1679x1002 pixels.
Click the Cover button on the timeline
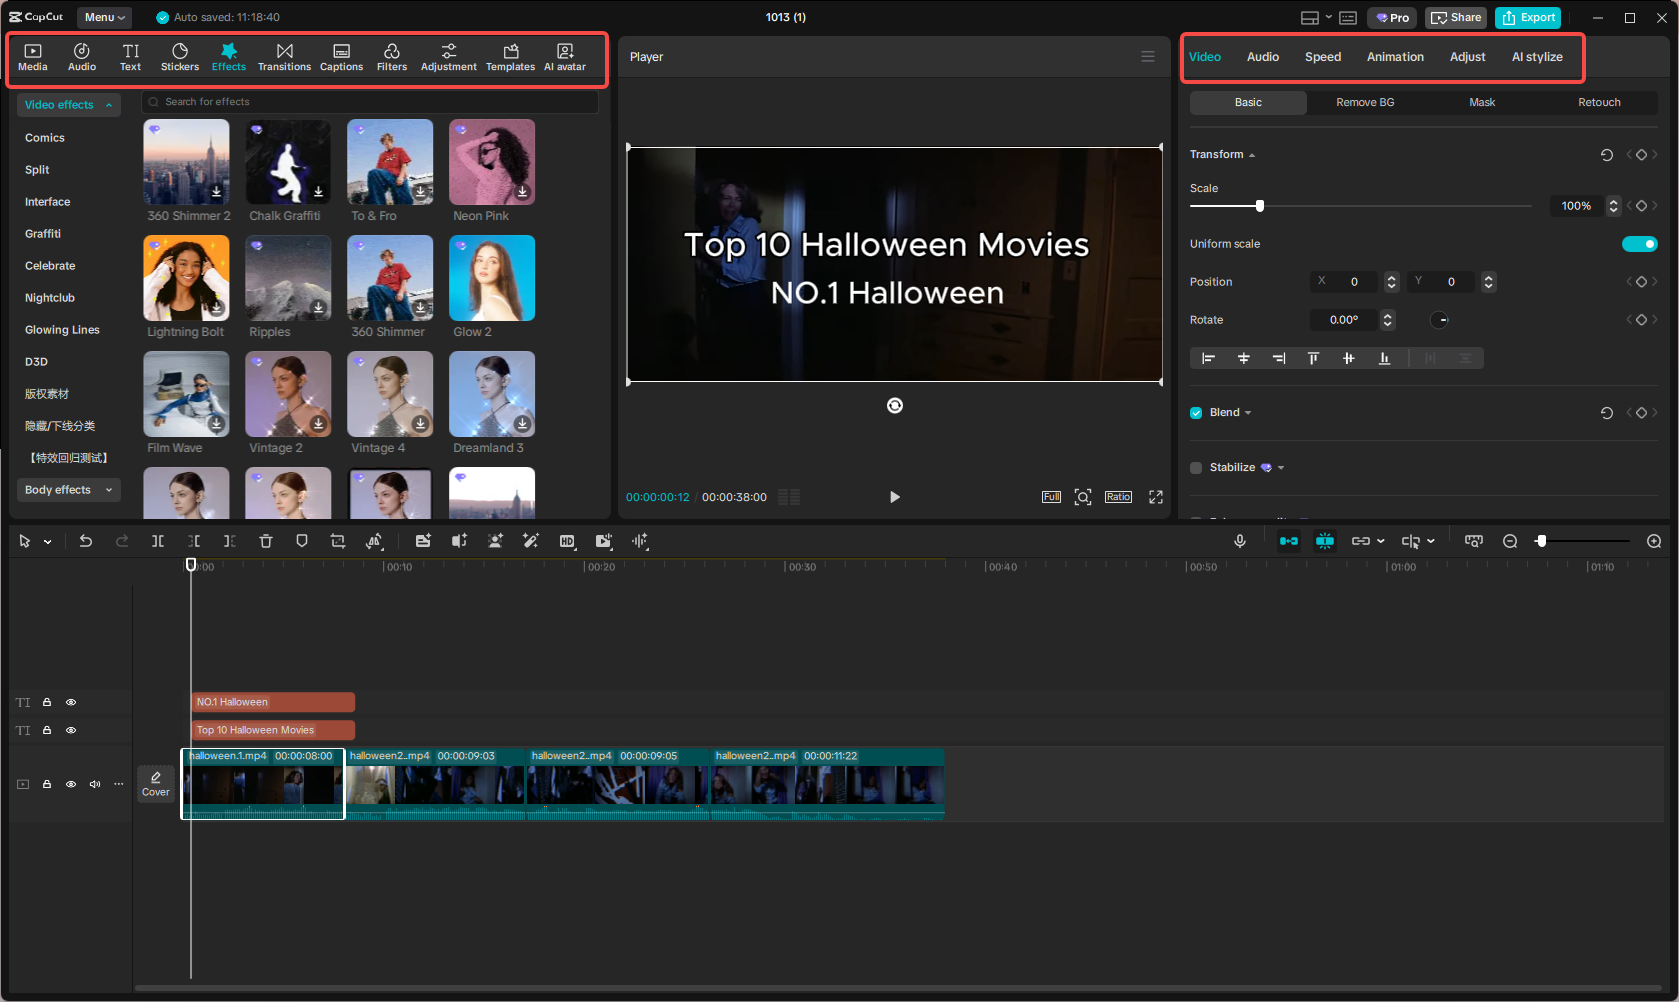(x=156, y=784)
